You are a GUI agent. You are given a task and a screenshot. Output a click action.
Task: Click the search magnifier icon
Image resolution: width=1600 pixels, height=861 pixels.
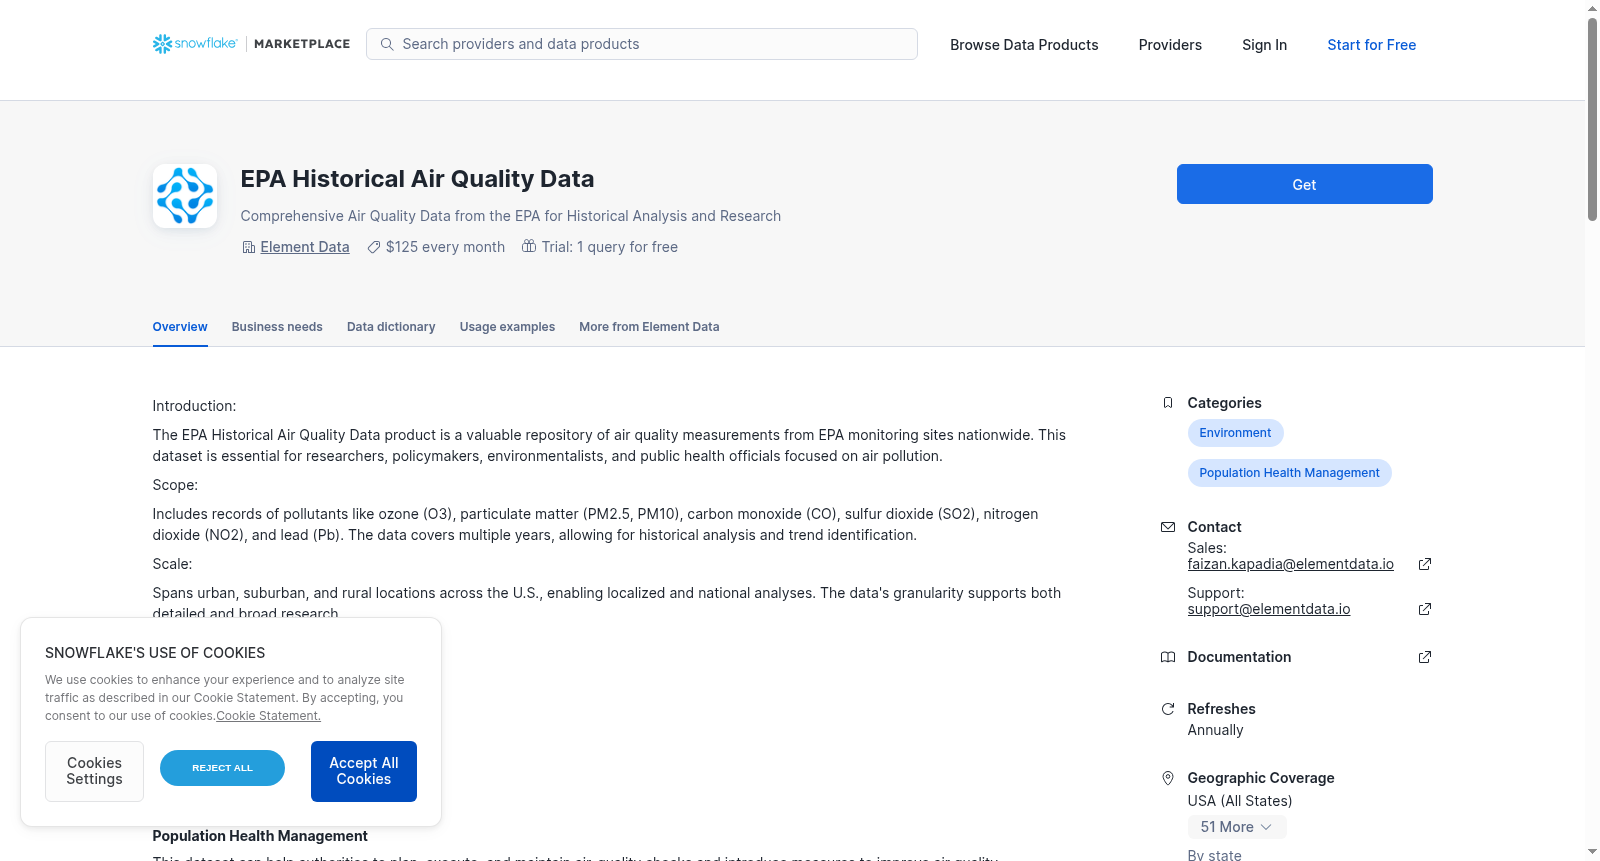pyautogui.click(x=387, y=44)
